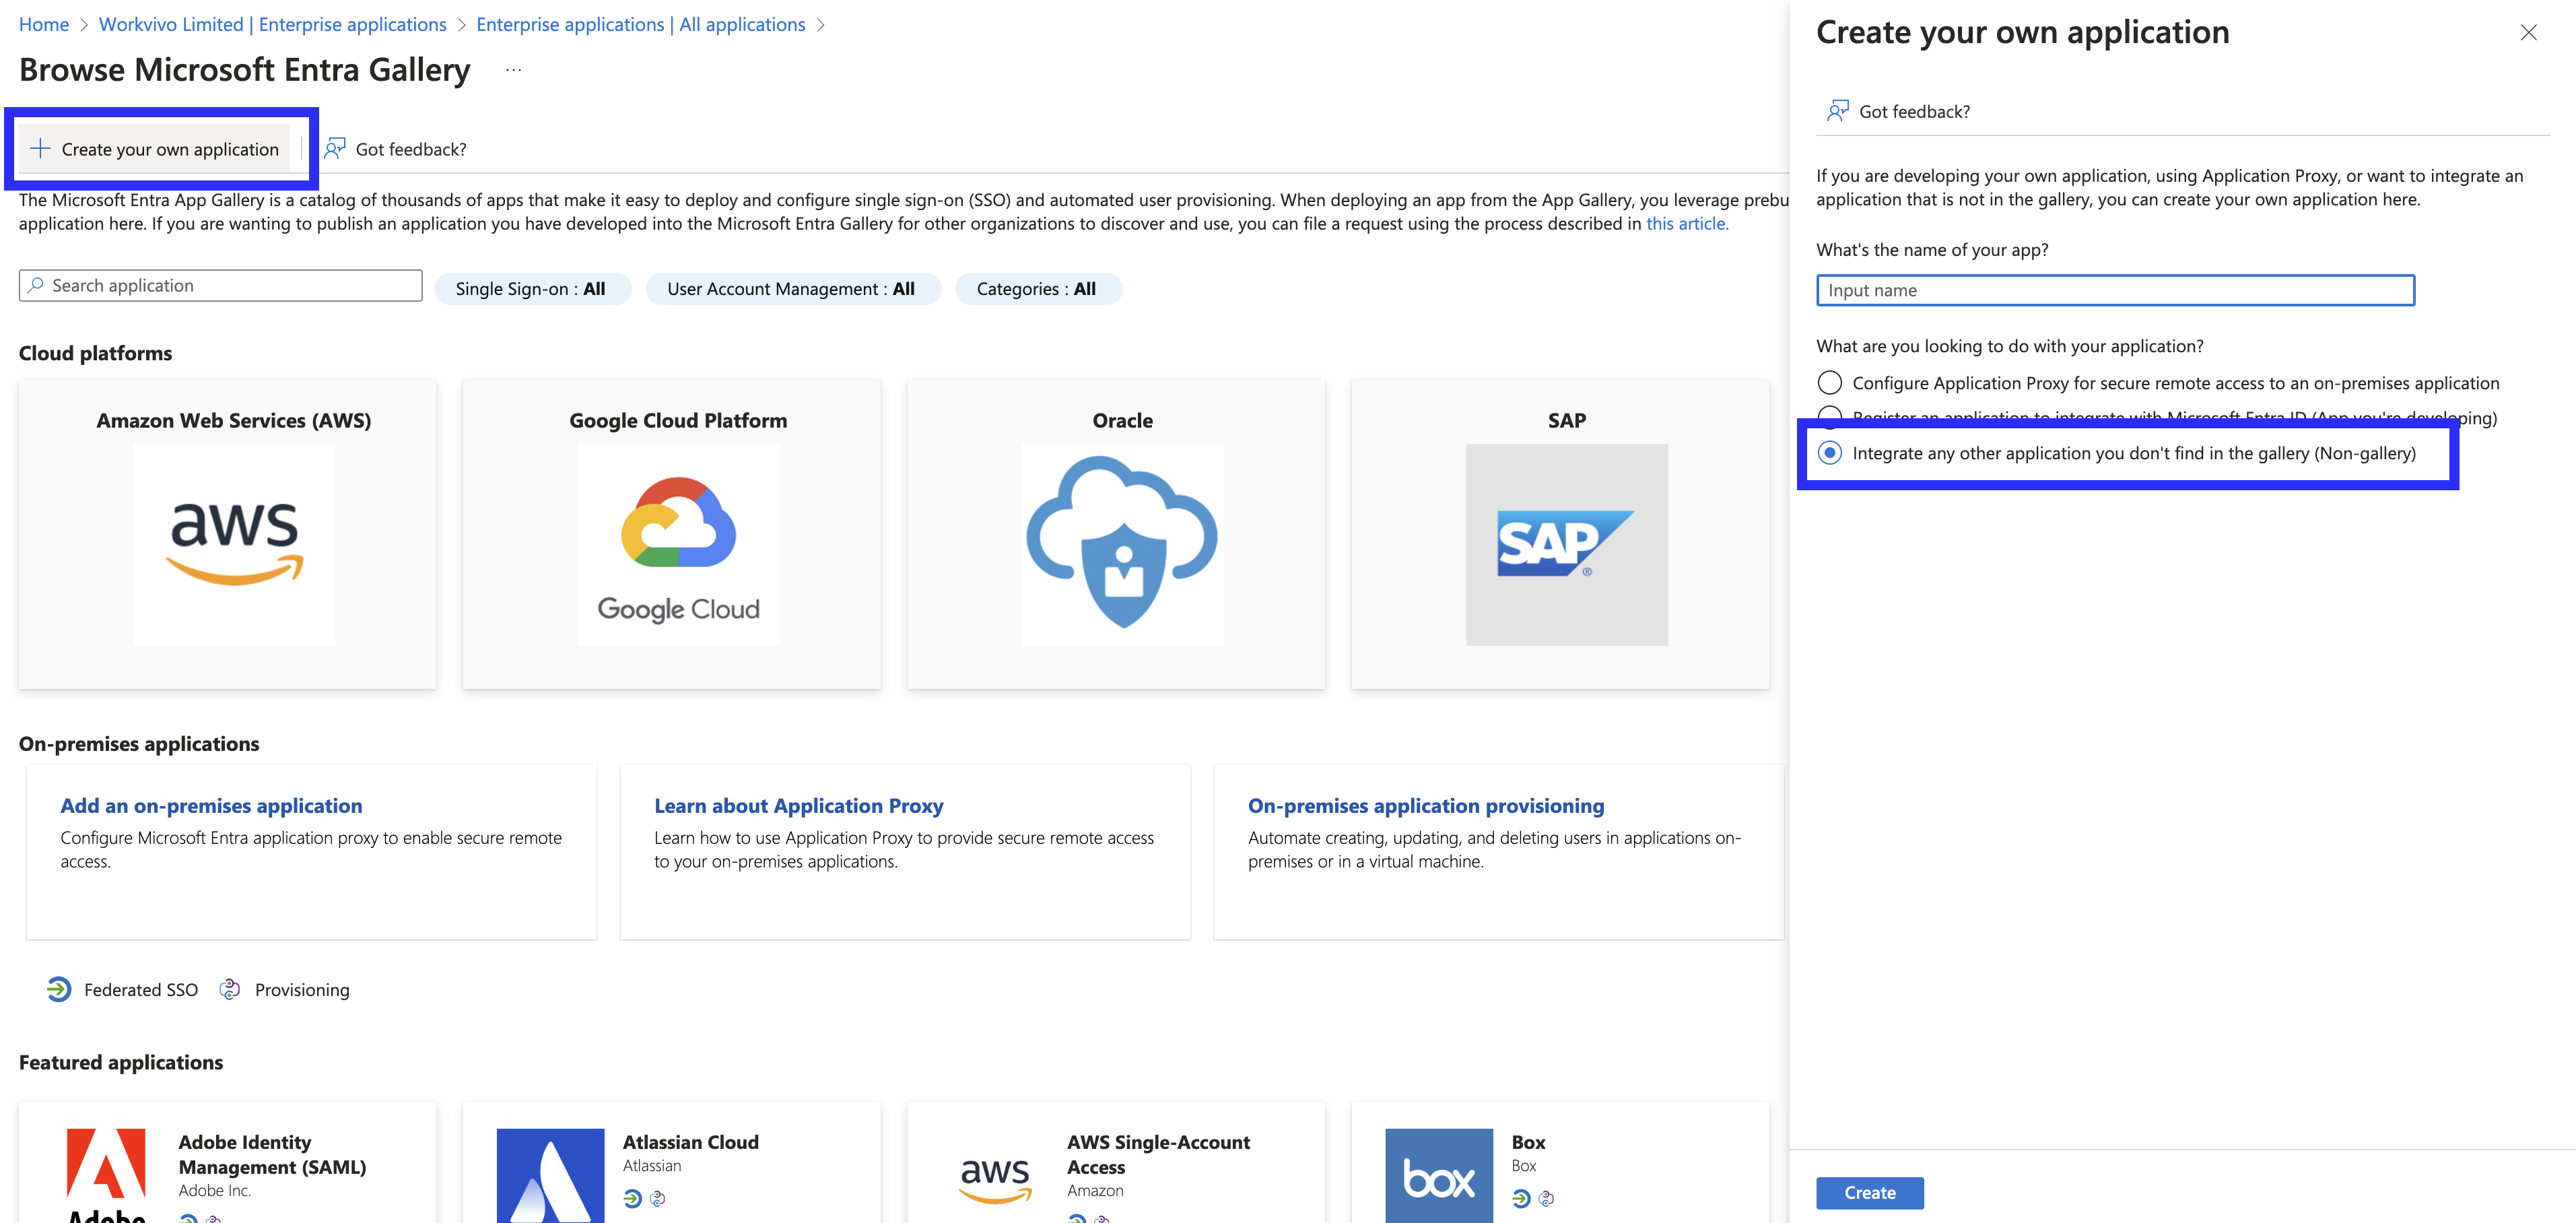2576x1223 pixels.
Task: Click provisioning icon under Atlassian Cloud
Action: point(657,1198)
